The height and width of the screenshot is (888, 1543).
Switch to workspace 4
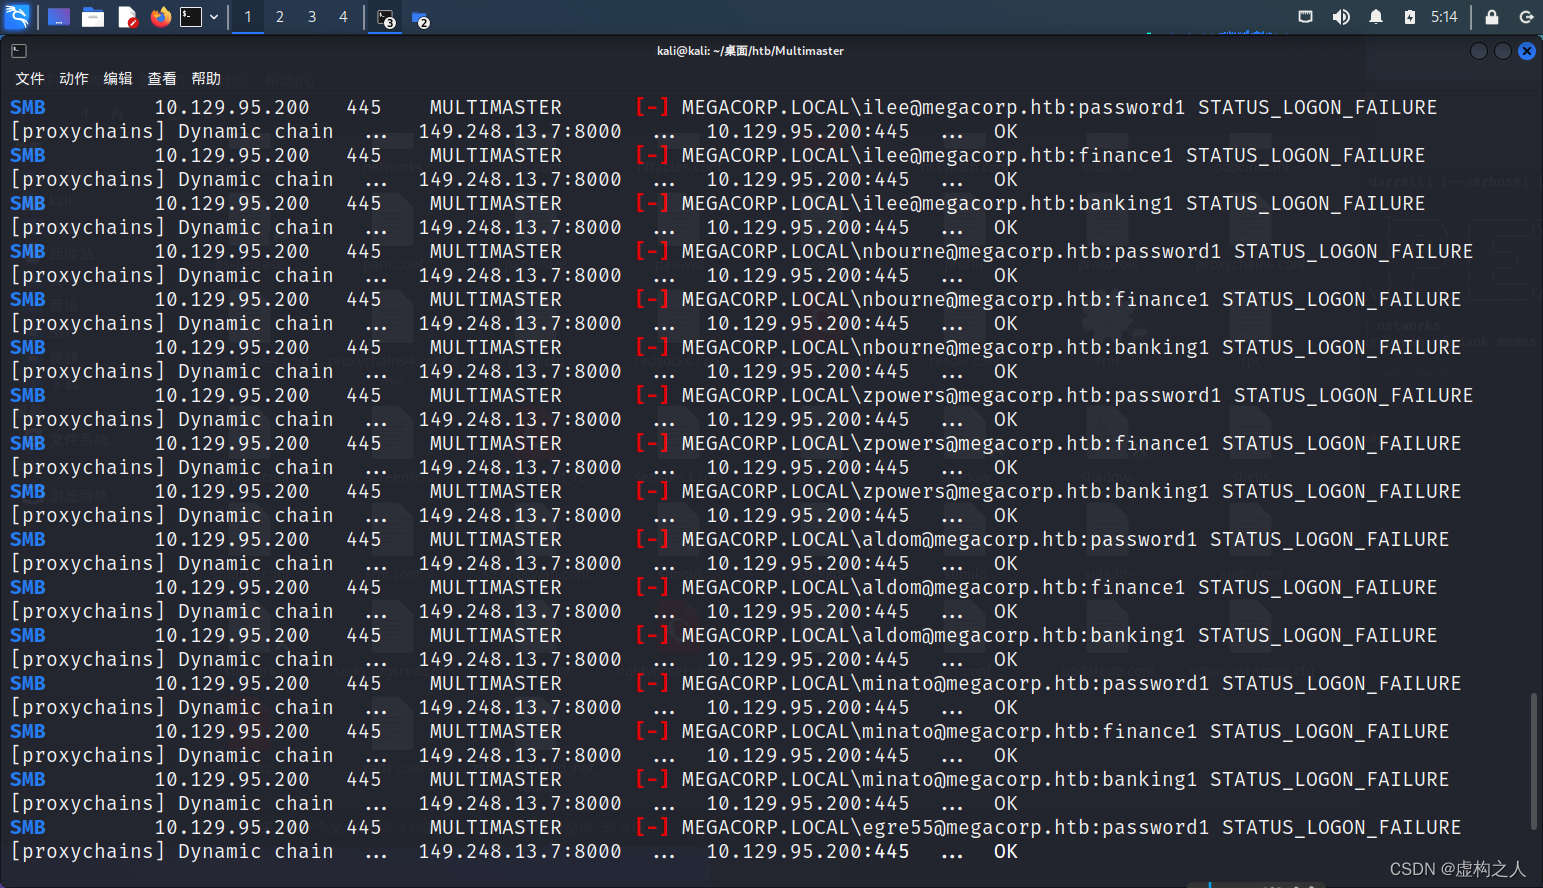click(343, 17)
